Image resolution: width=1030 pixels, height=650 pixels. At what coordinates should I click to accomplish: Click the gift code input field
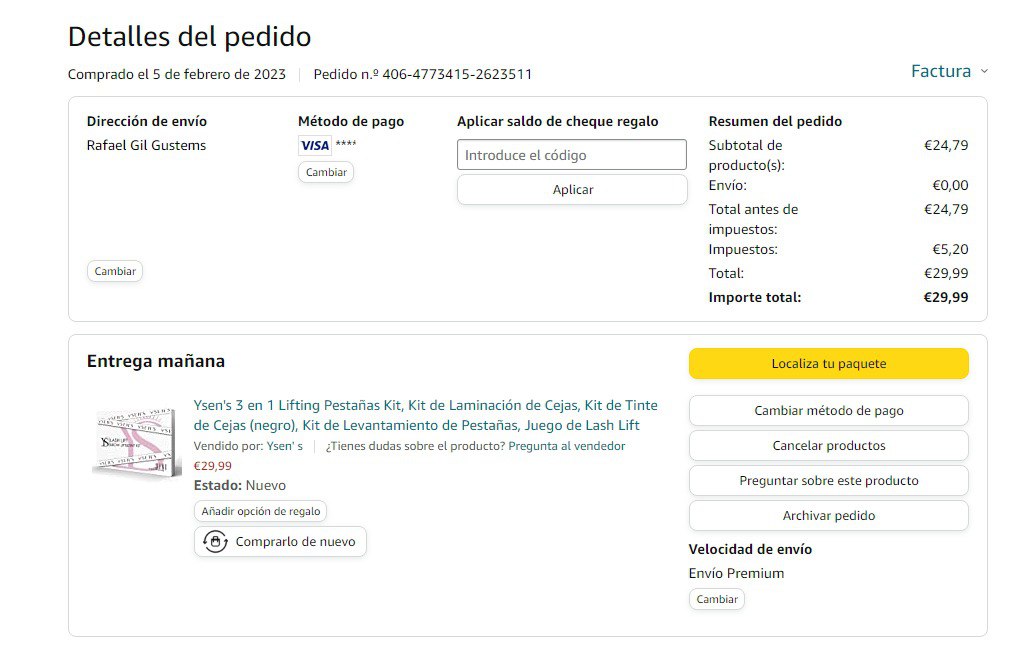572,155
